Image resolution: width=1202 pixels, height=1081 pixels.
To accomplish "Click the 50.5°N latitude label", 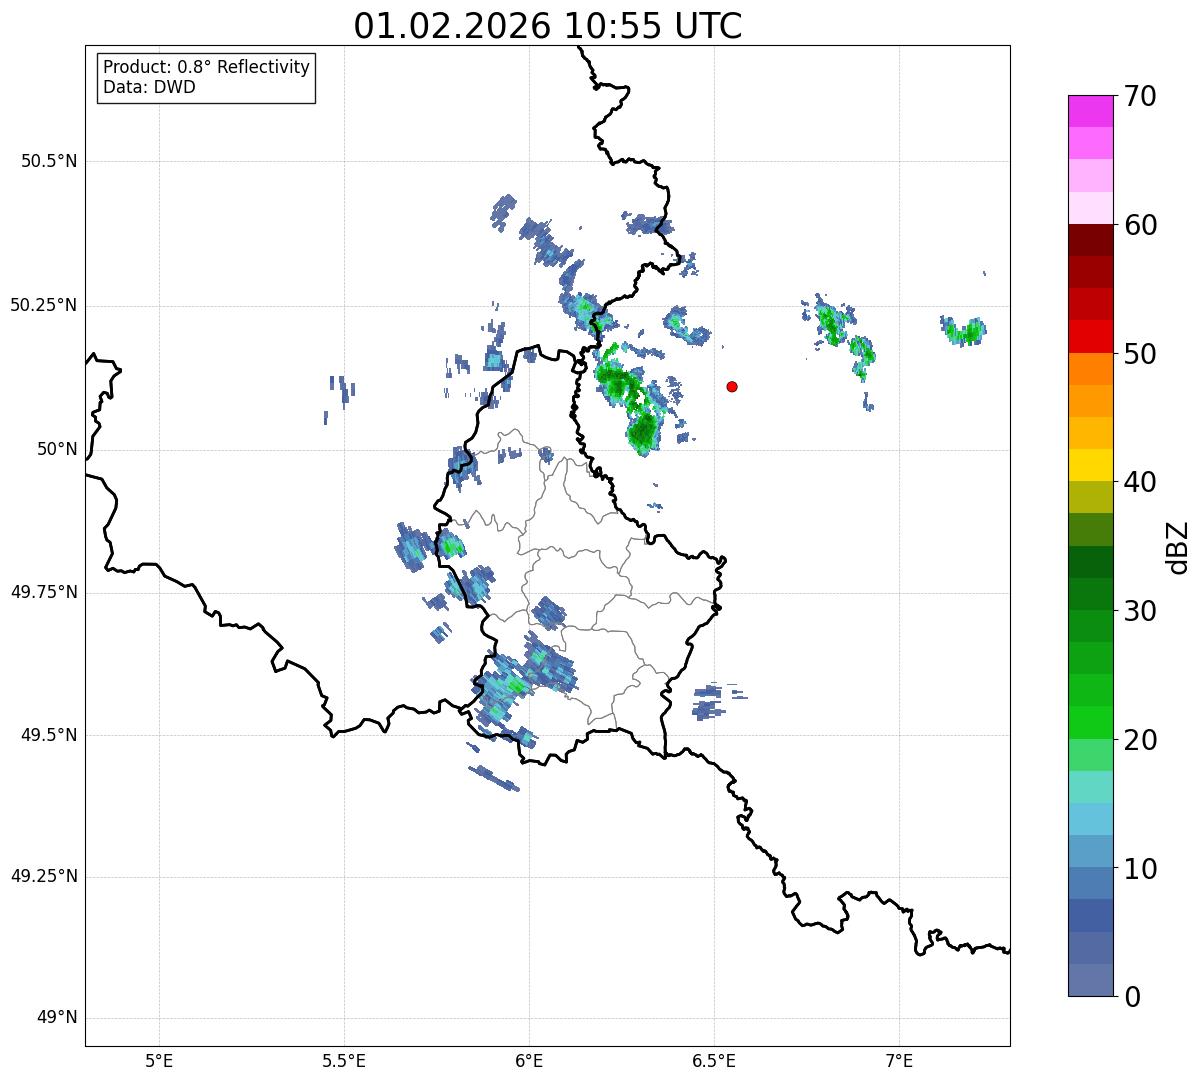I will (49, 161).
